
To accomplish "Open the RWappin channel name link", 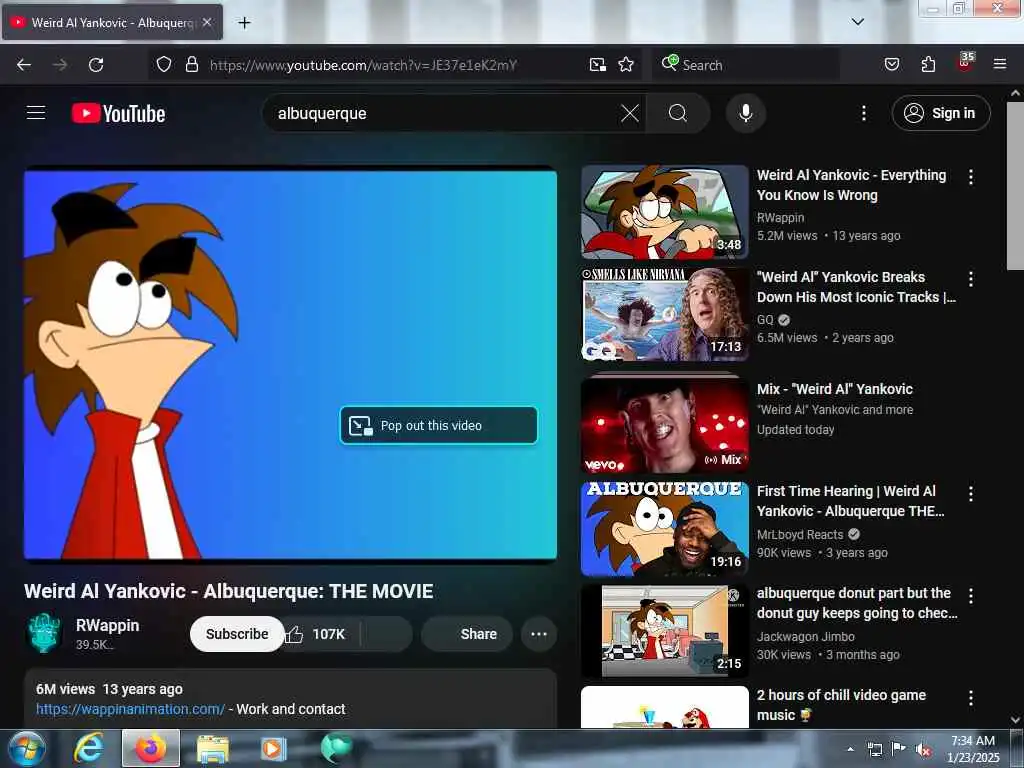I will (x=108, y=626).
